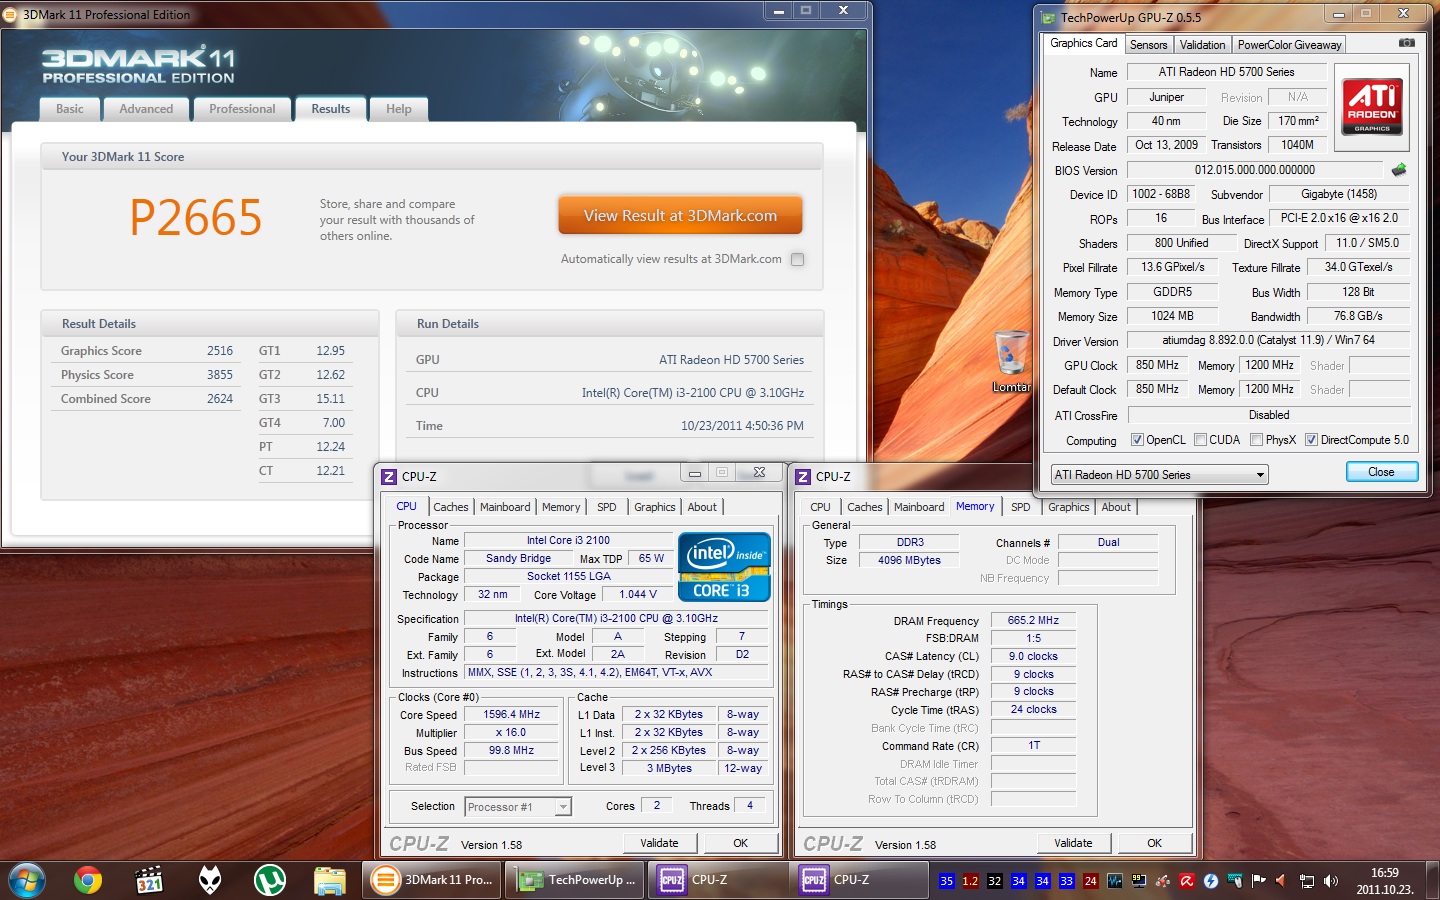Screen dimensions: 1440x900
Task: Open the Help tab in 3DMark
Action: click(x=399, y=109)
